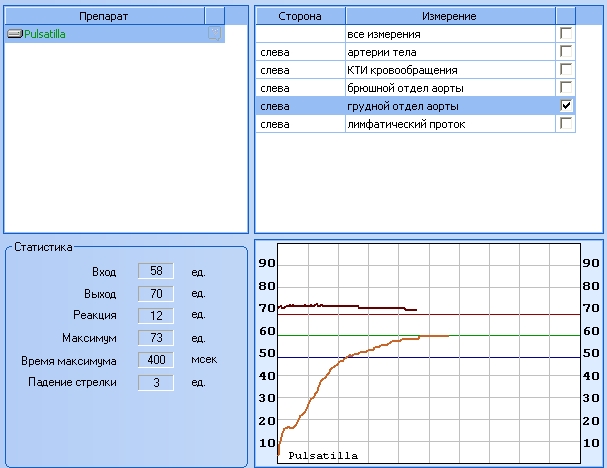Select the 'артерии тела' measurement text
The width and height of the screenshot is (607, 468).
[x=382, y=52]
